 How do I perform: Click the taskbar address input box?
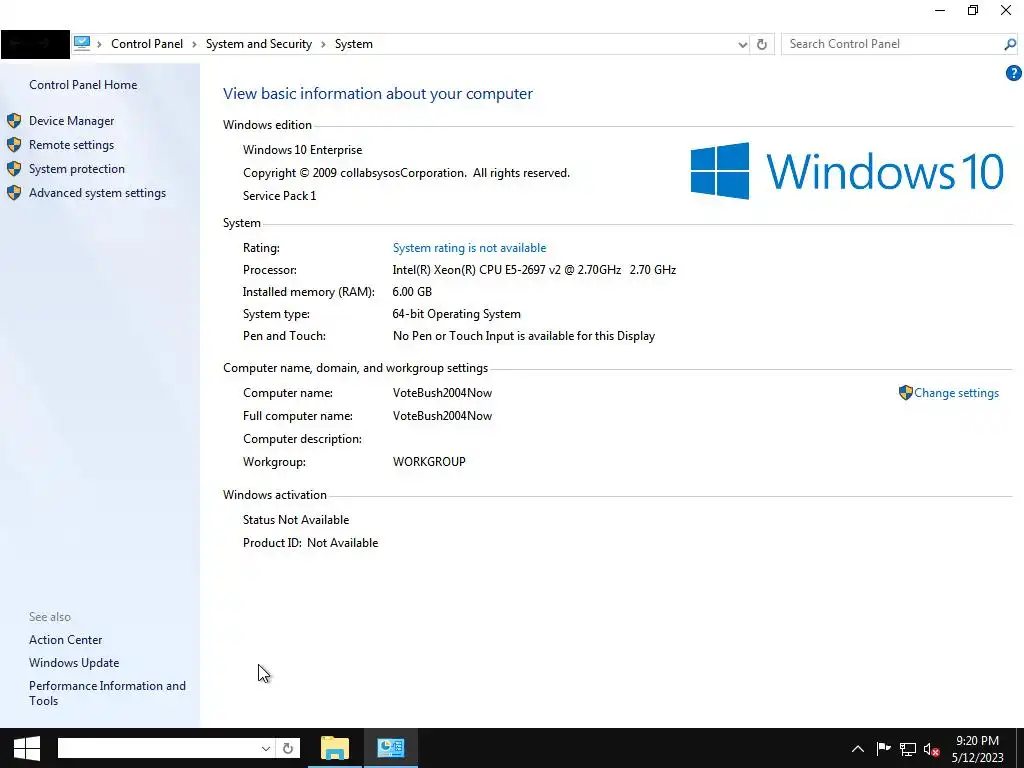pos(159,748)
